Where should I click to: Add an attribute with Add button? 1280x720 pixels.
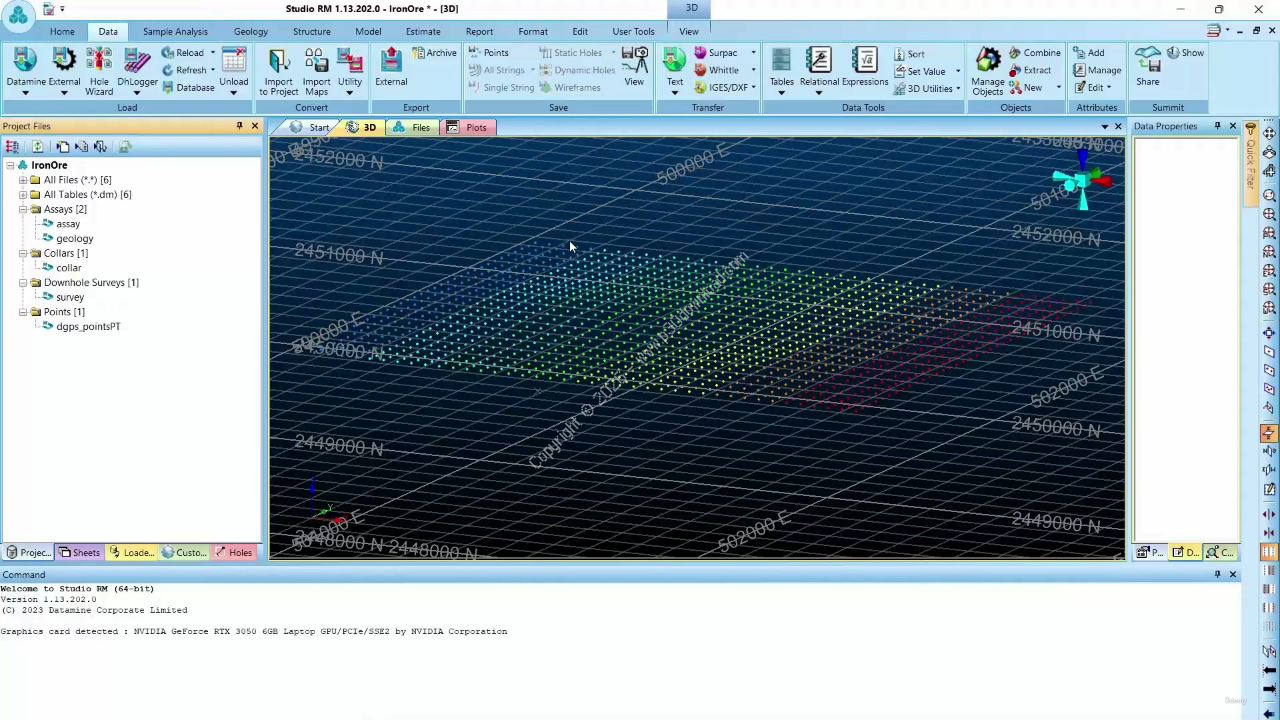pyautogui.click(x=1088, y=53)
